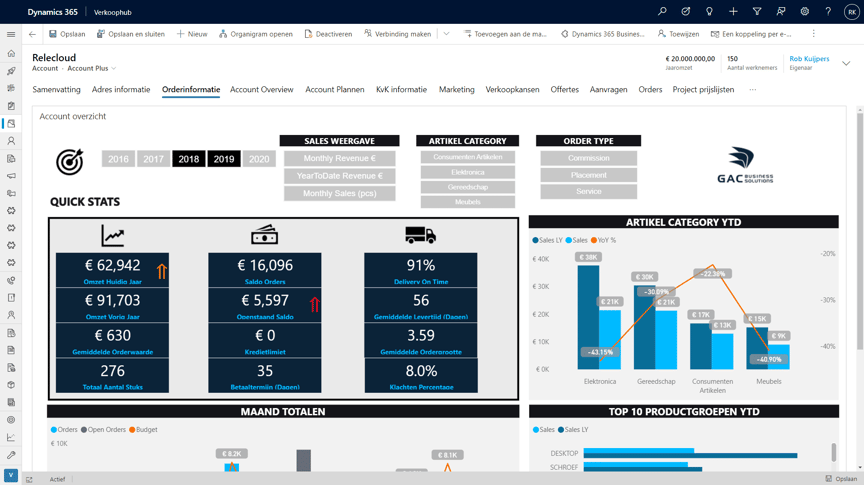Open the advanced find filter icon
The image size is (864, 485).
tap(757, 12)
